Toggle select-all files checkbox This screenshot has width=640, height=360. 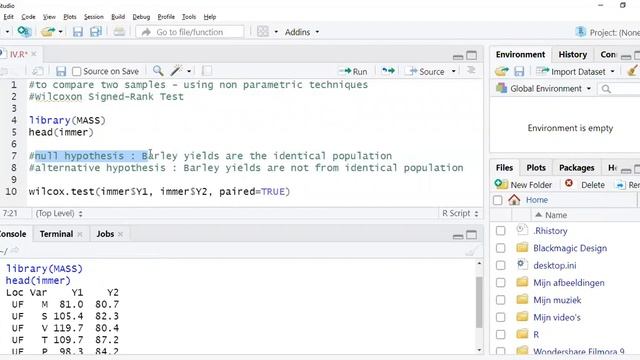point(498,200)
